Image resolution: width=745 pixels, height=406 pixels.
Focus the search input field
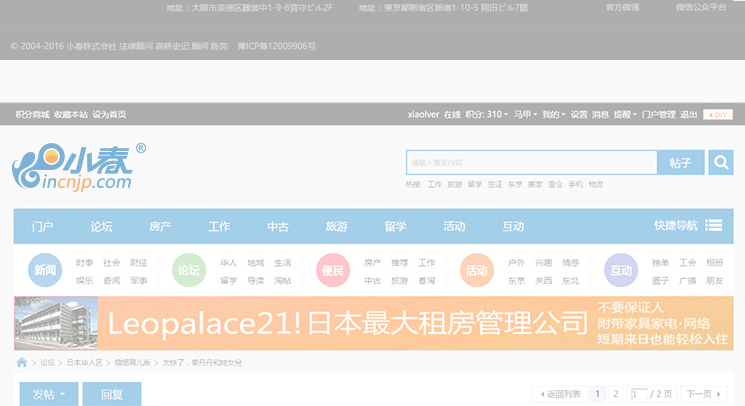[532, 163]
